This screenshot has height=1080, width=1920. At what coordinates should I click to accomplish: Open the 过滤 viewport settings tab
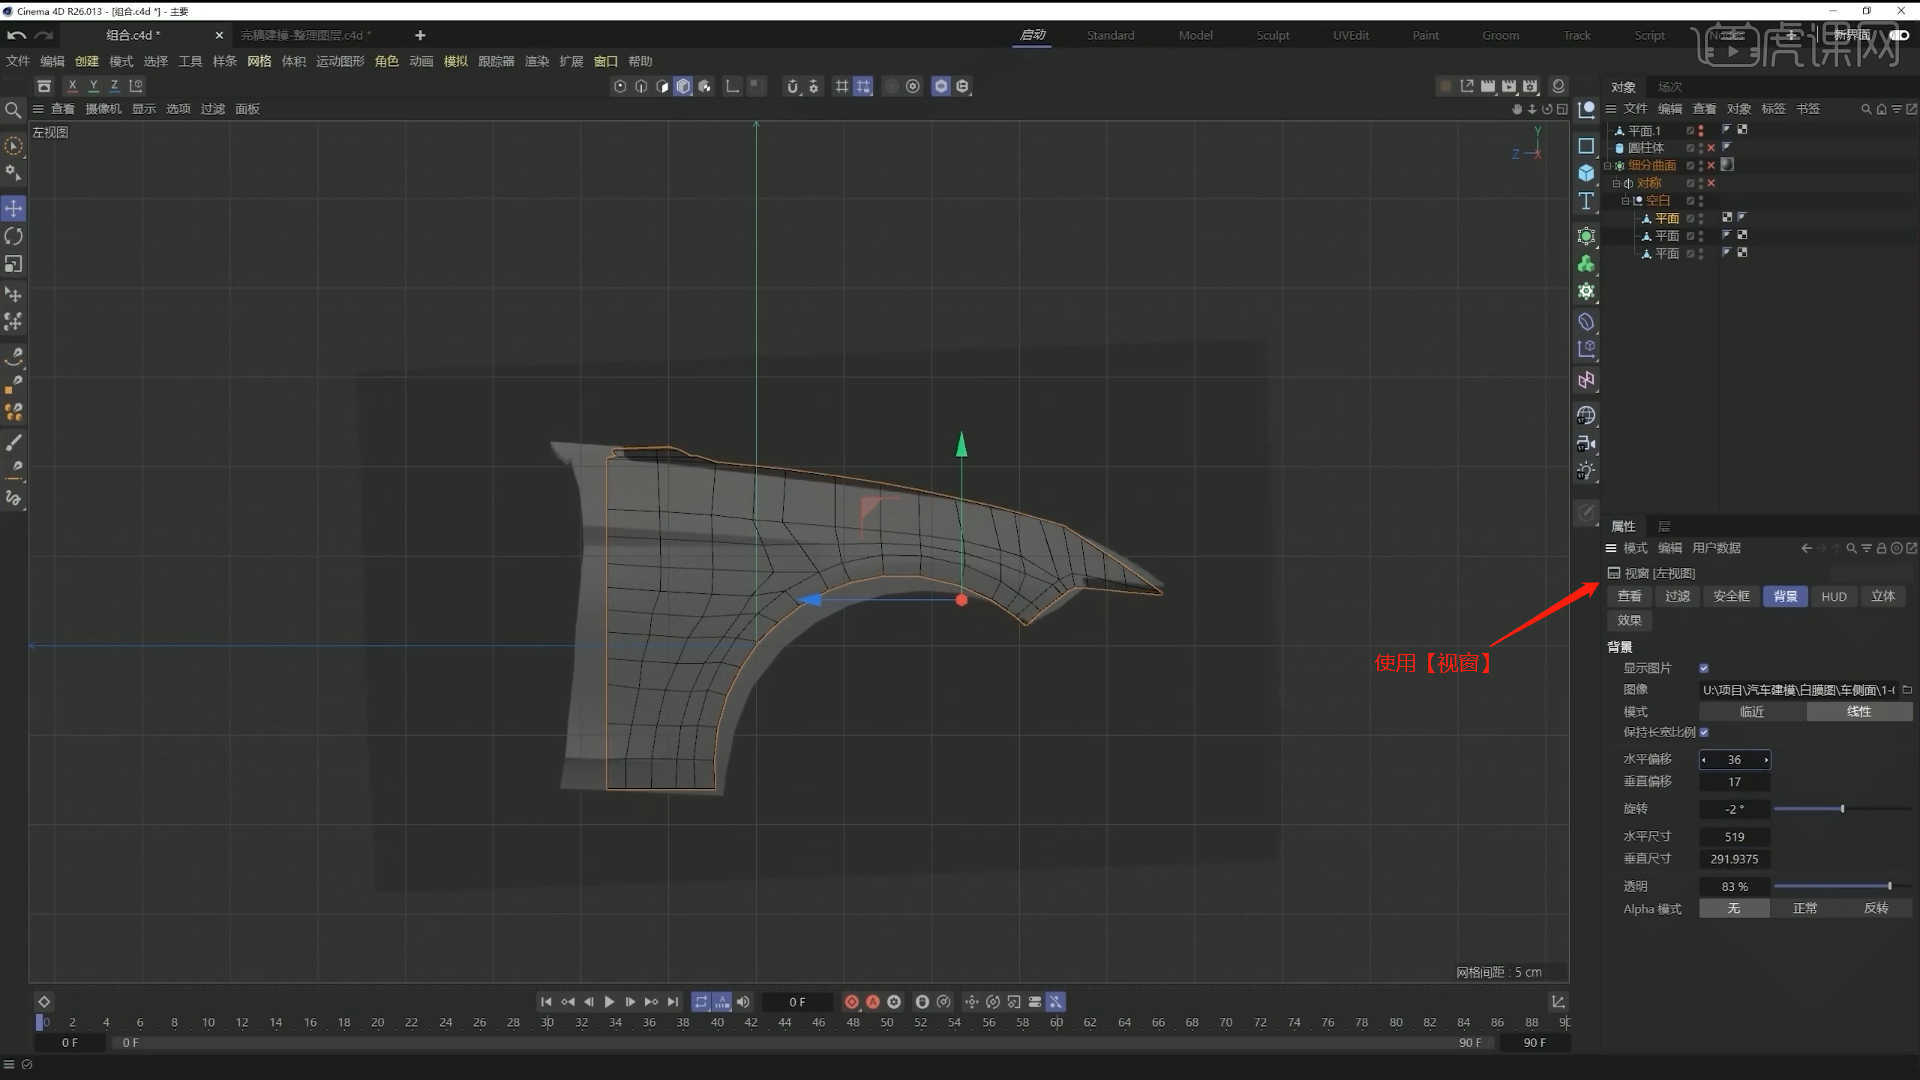1677,596
